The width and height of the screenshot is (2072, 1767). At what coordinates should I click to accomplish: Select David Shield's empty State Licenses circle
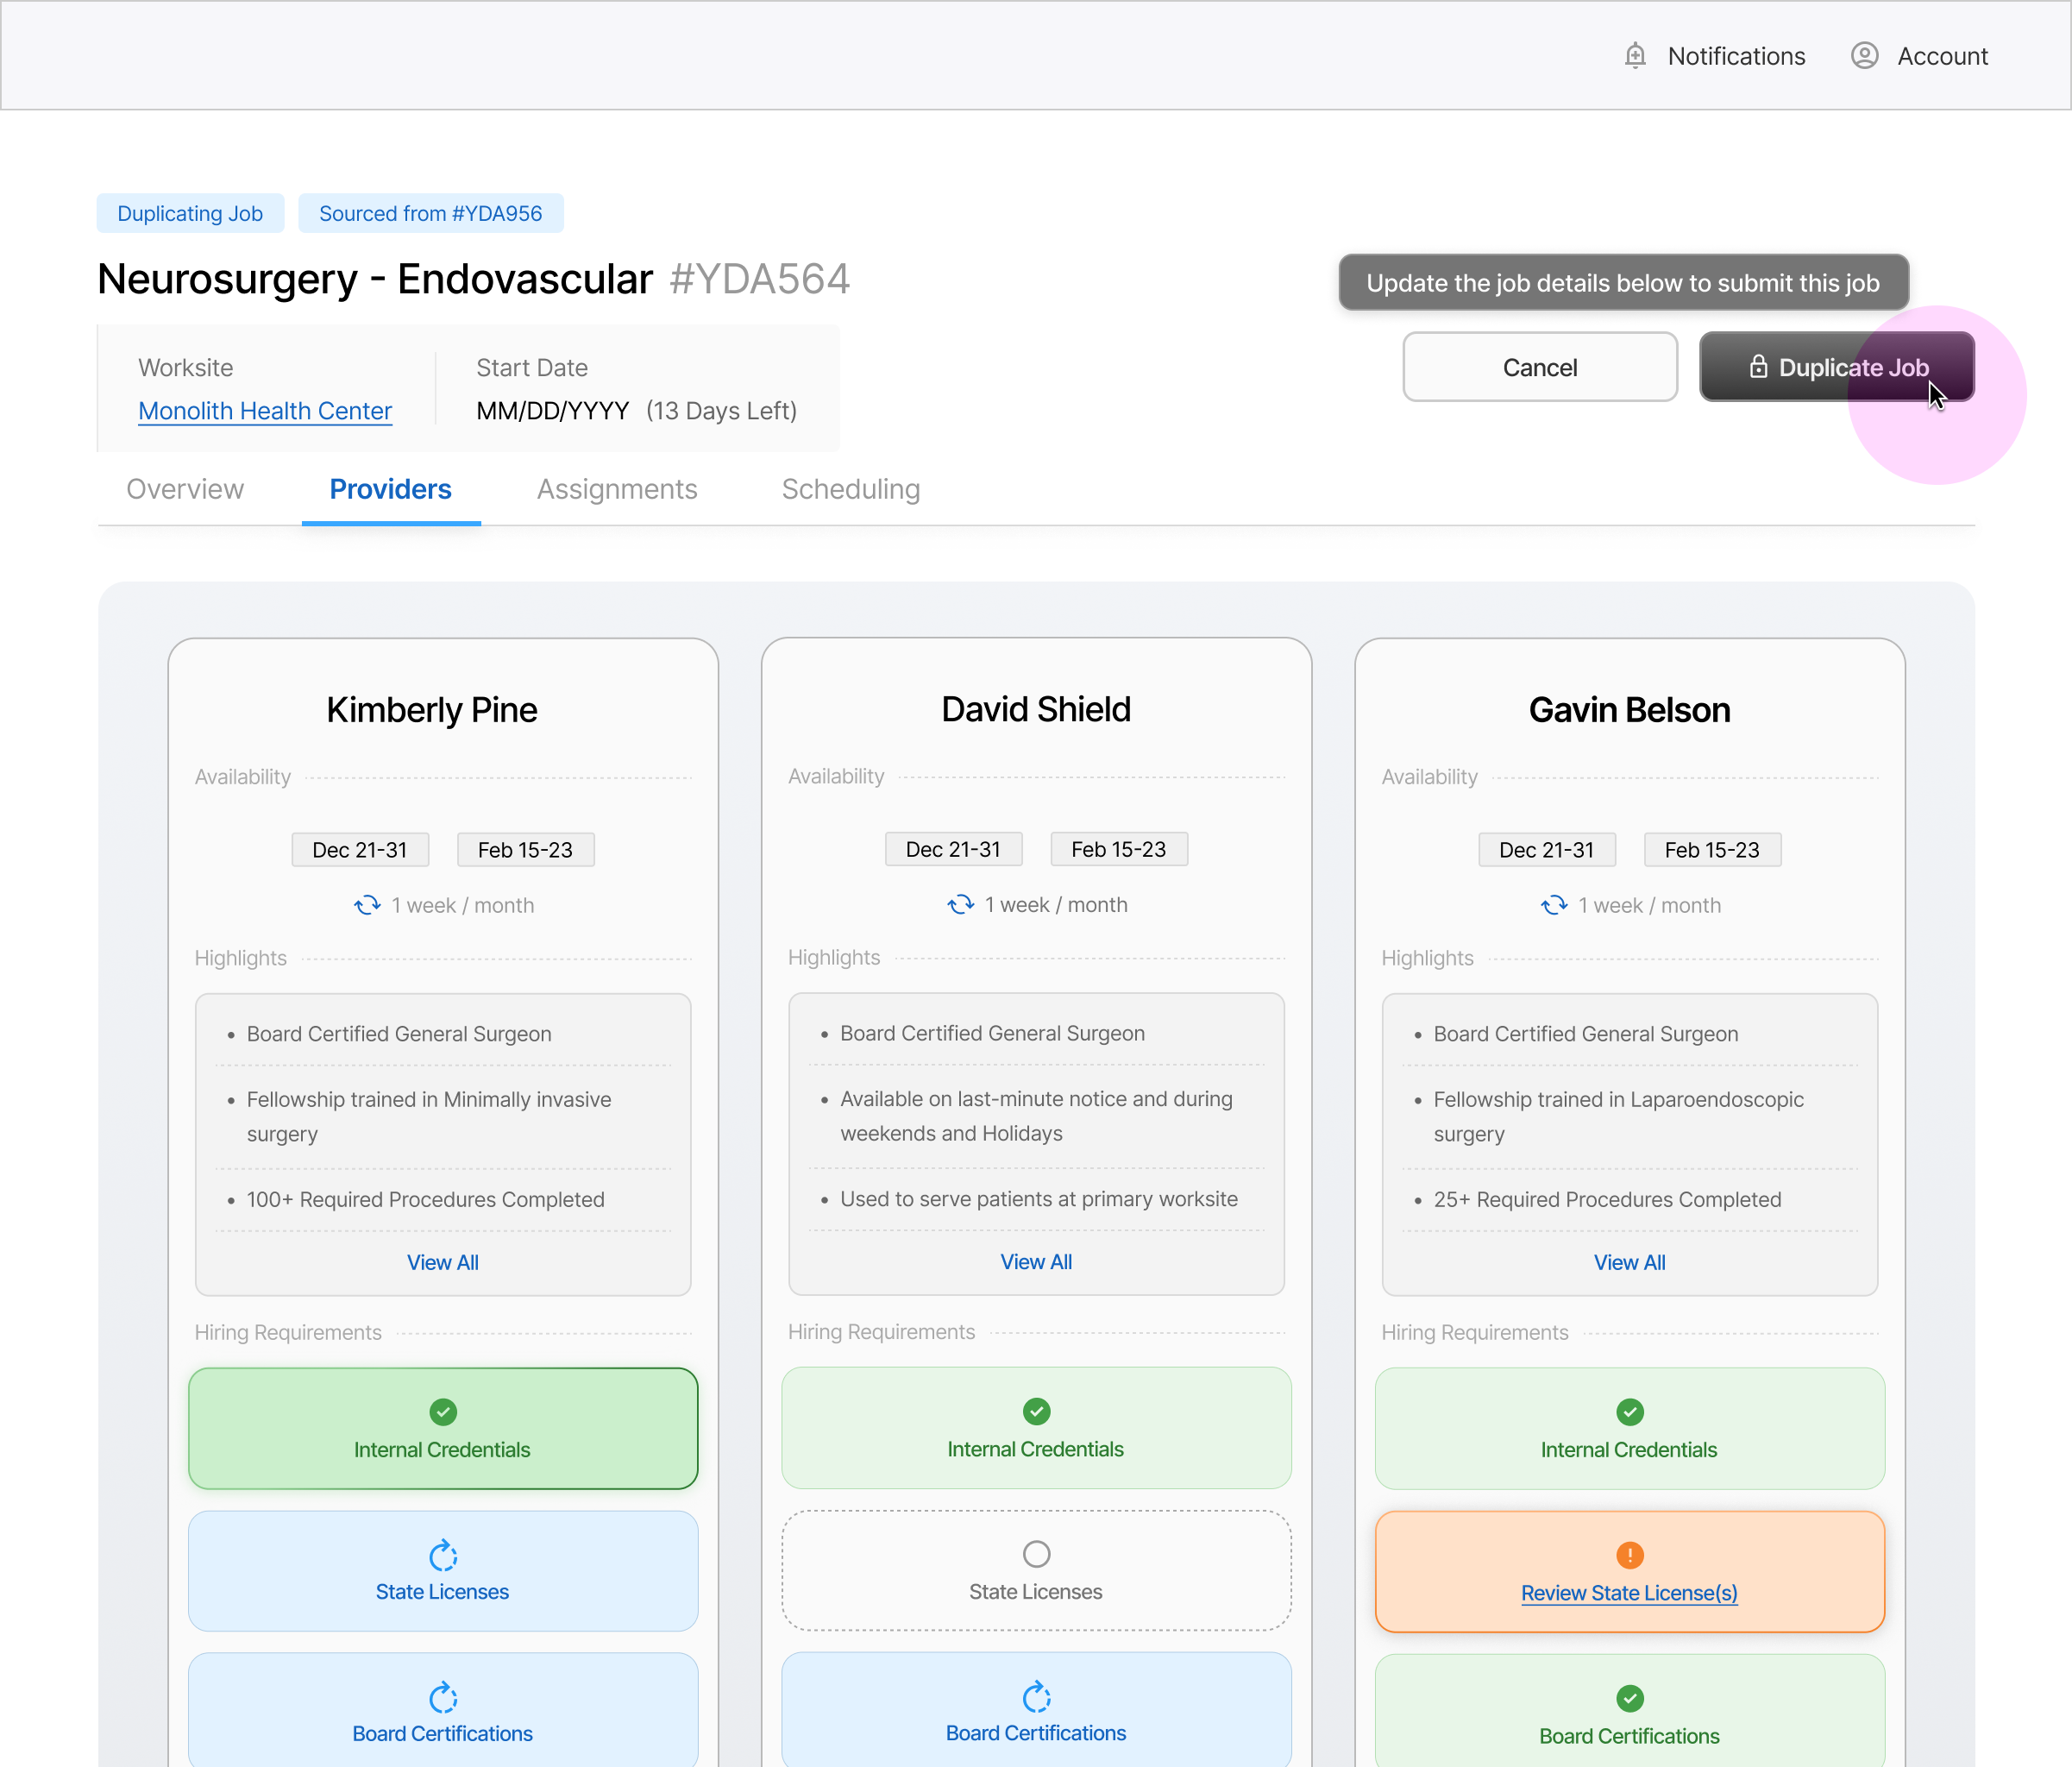coord(1036,1554)
